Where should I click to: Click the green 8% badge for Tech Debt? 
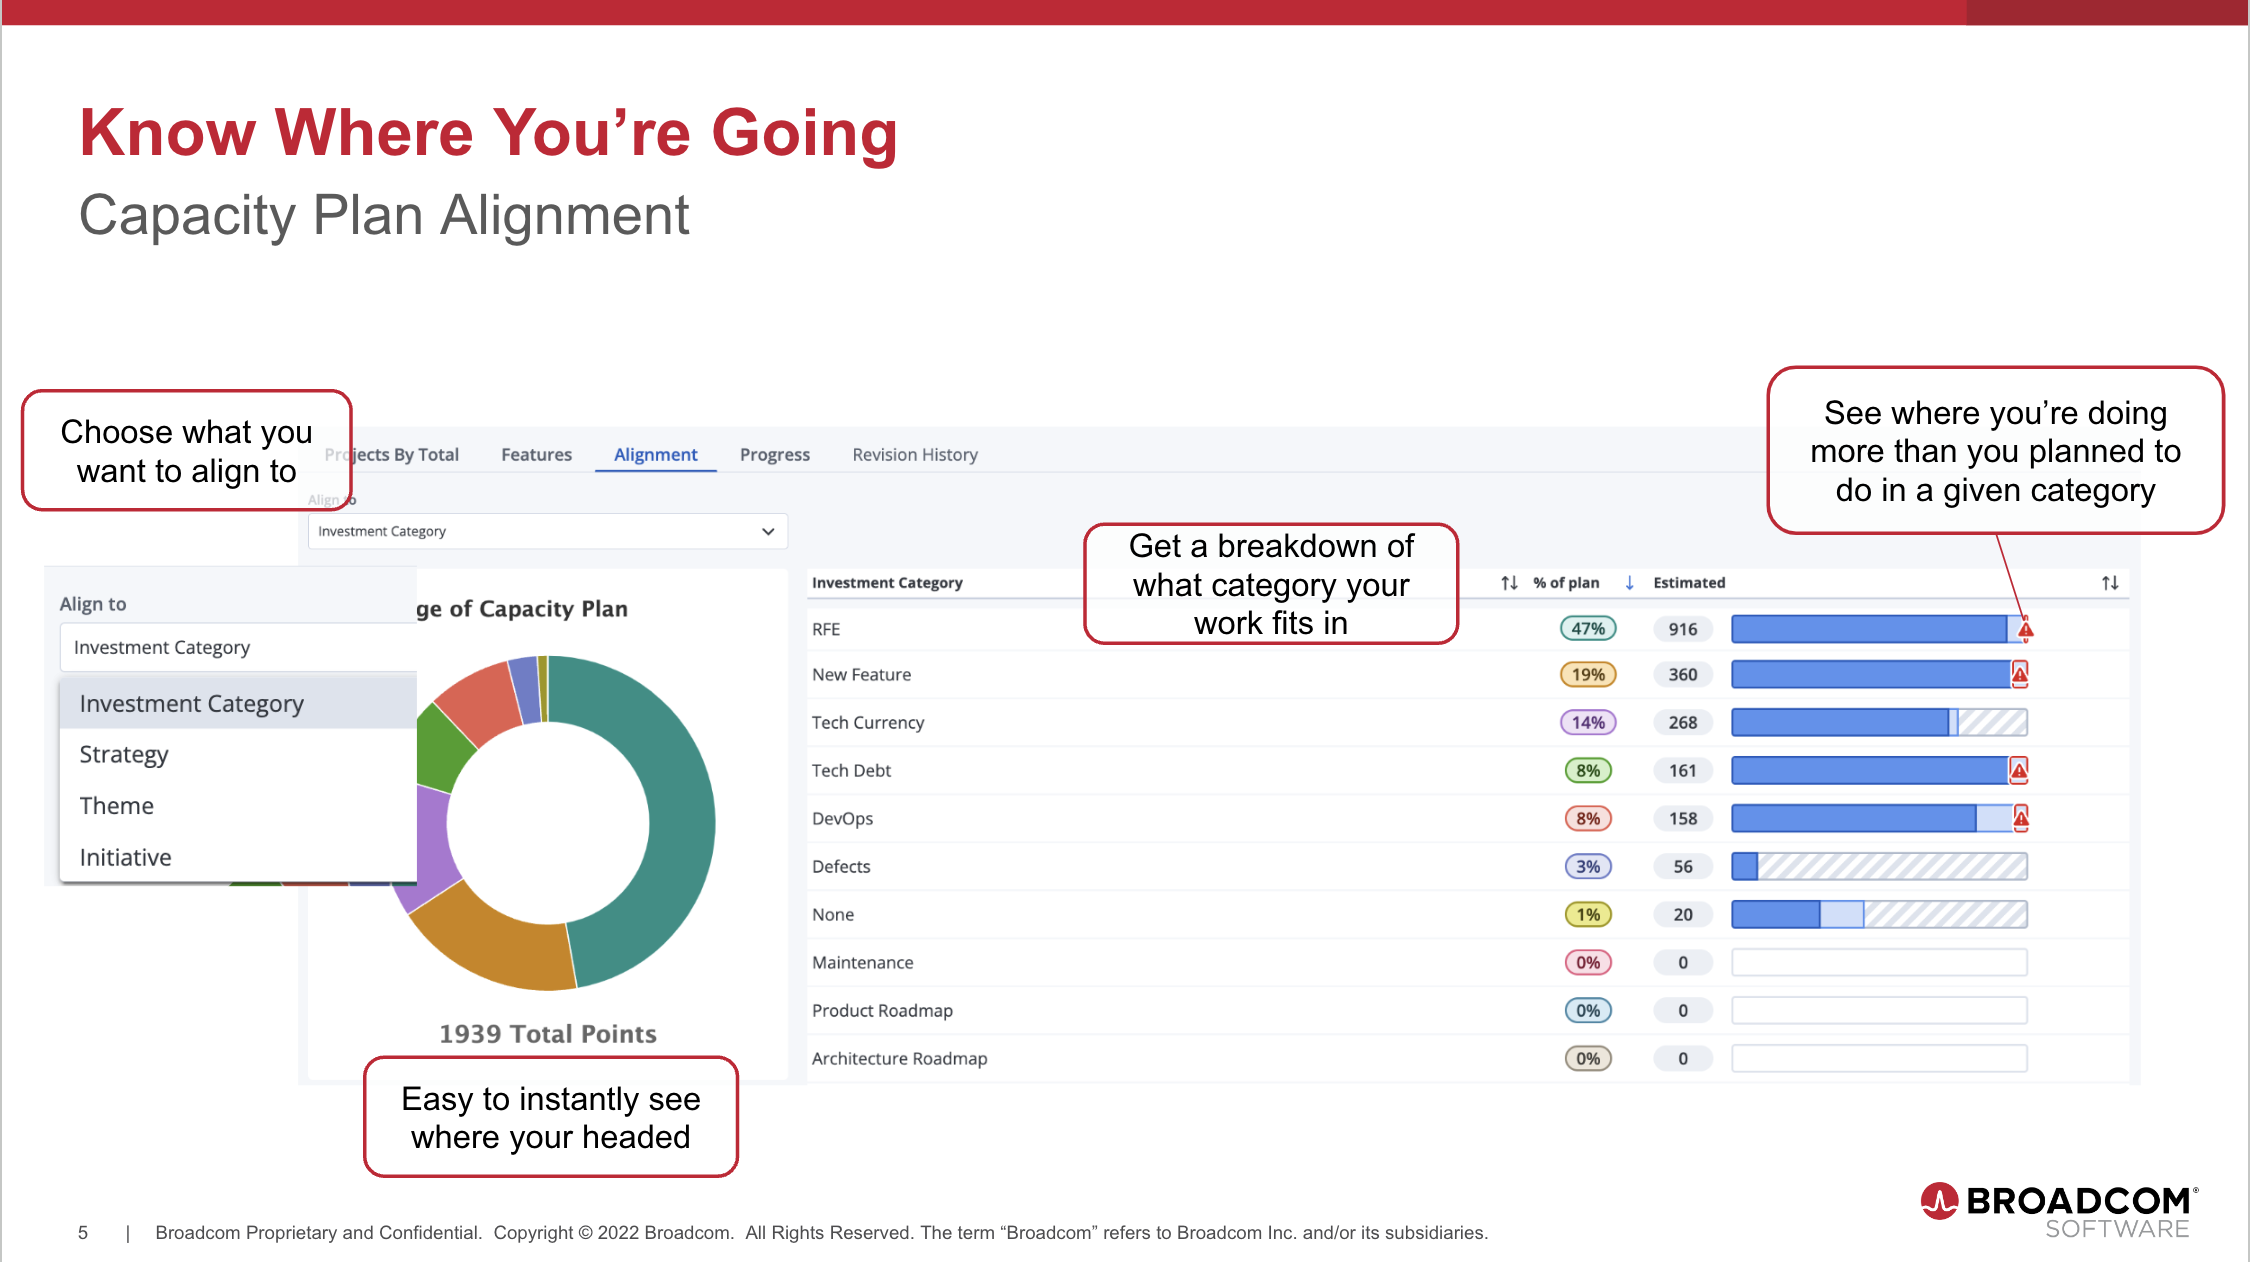tap(1588, 770)
